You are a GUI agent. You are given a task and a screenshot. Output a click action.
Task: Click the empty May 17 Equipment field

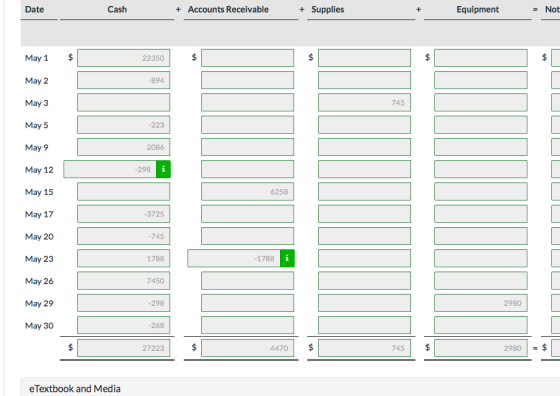coord(481,214)
